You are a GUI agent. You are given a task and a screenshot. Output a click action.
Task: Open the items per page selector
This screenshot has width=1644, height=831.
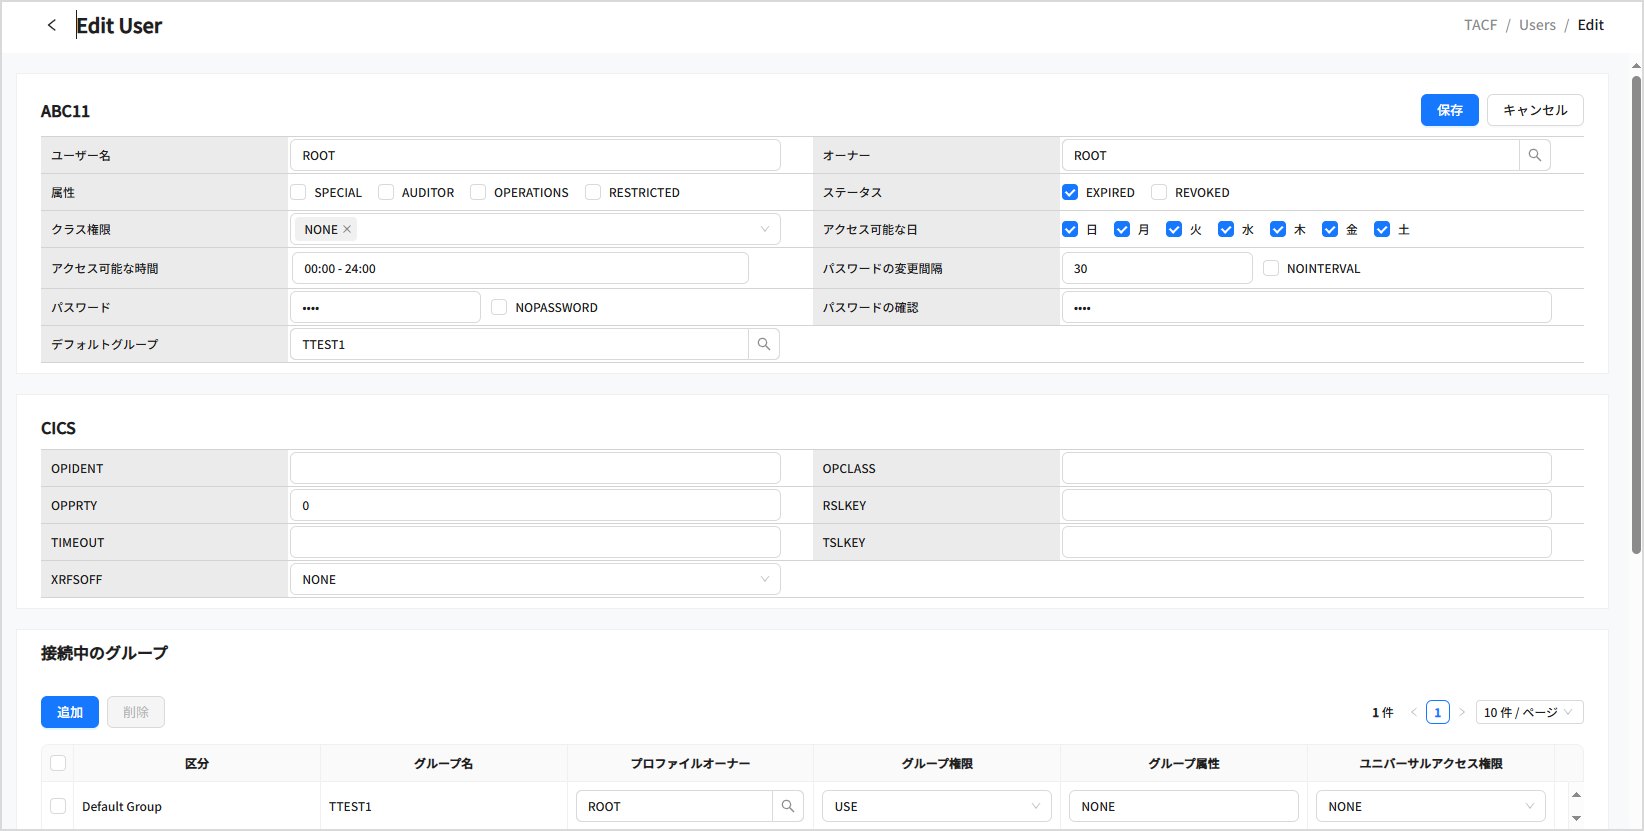click(x=1528, y=712)
